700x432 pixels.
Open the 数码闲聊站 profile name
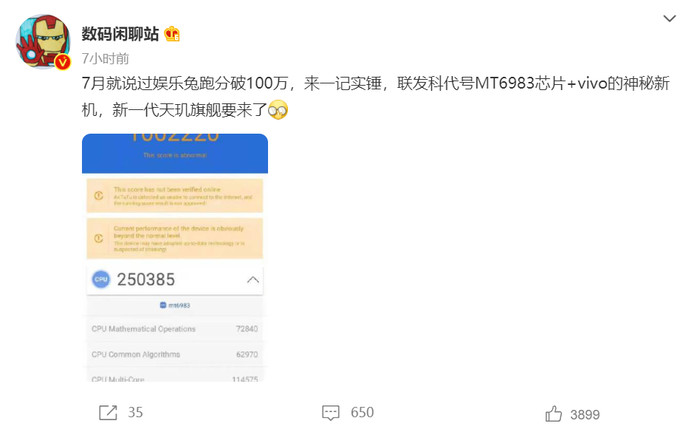[x=120, y=34]
